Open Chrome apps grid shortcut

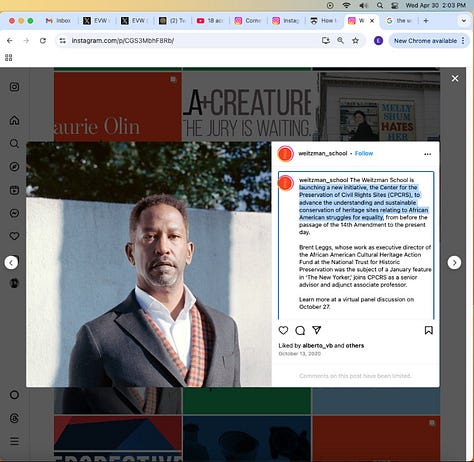pos(9,58)
